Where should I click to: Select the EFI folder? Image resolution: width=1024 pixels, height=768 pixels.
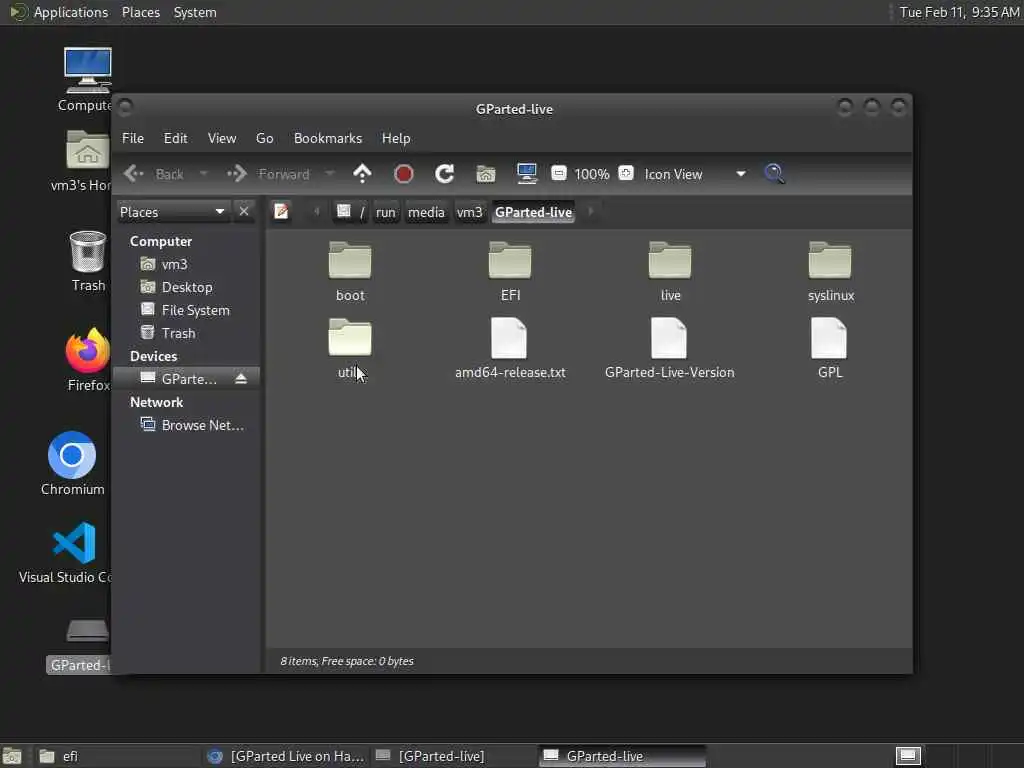click(x=510, y=272)
